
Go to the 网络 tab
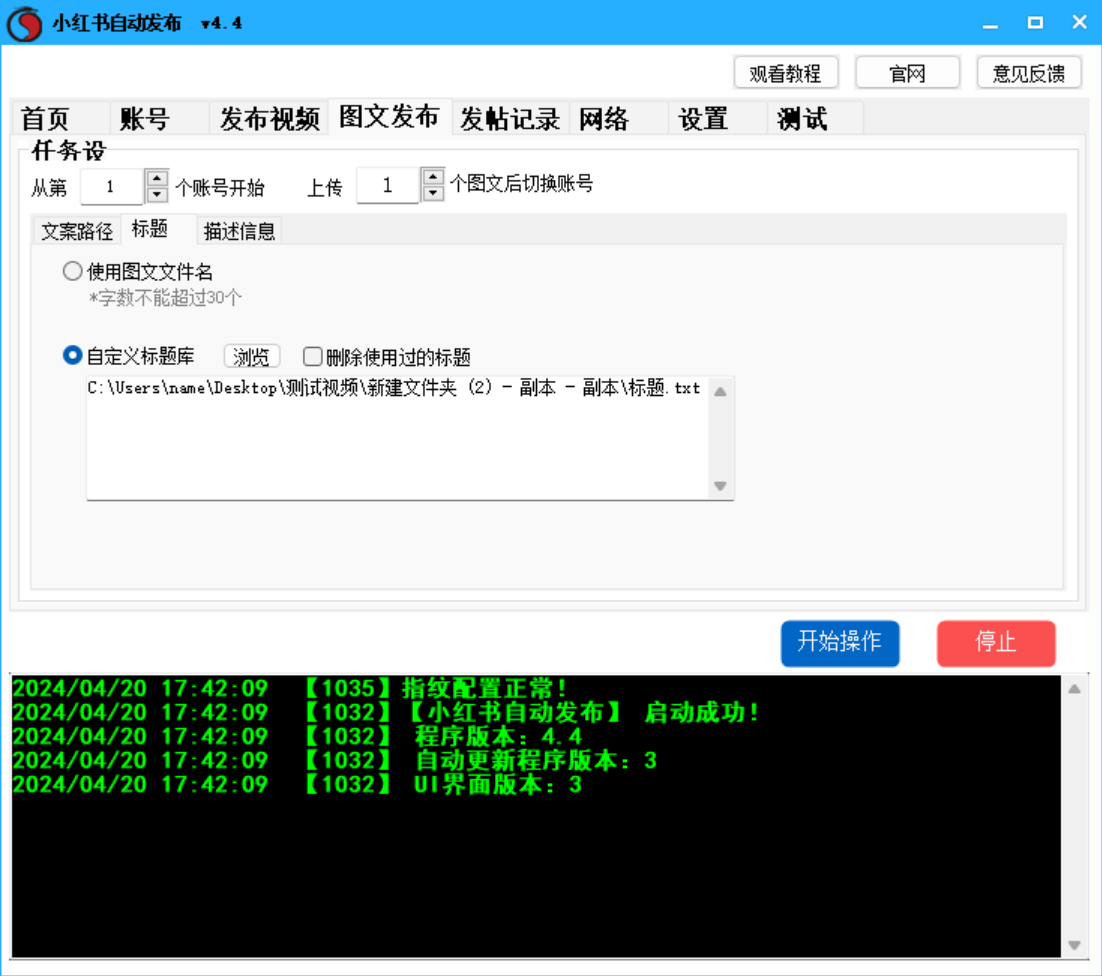click(618, 118)
